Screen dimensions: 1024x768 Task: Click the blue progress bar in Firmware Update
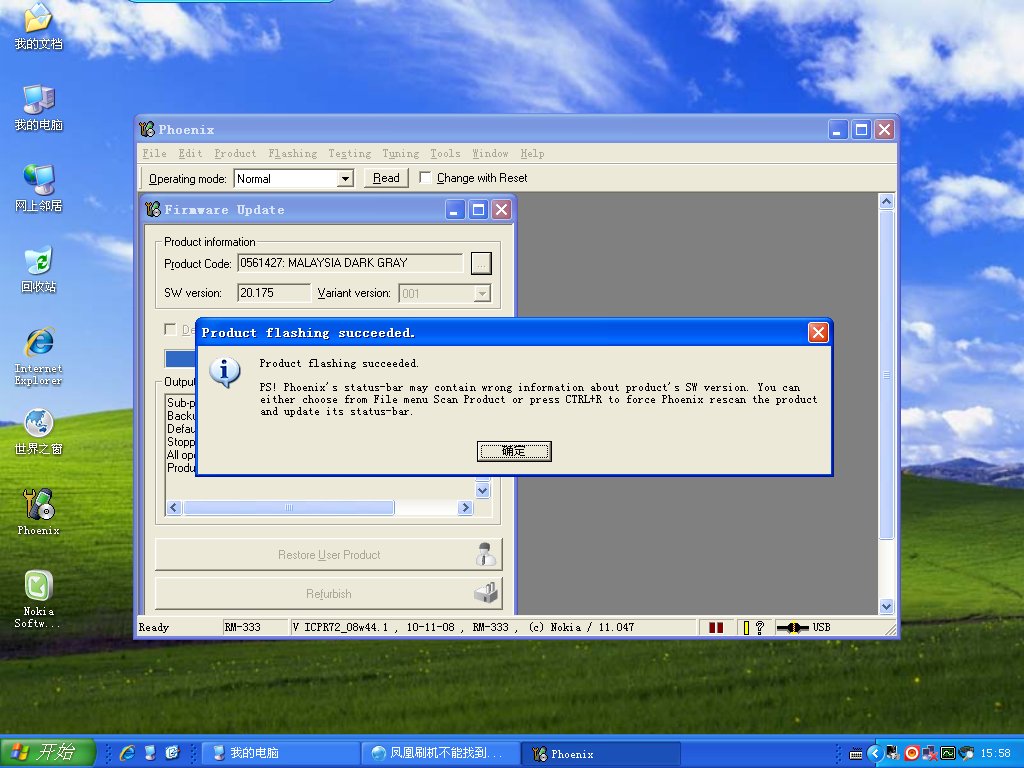click(180, 359)
